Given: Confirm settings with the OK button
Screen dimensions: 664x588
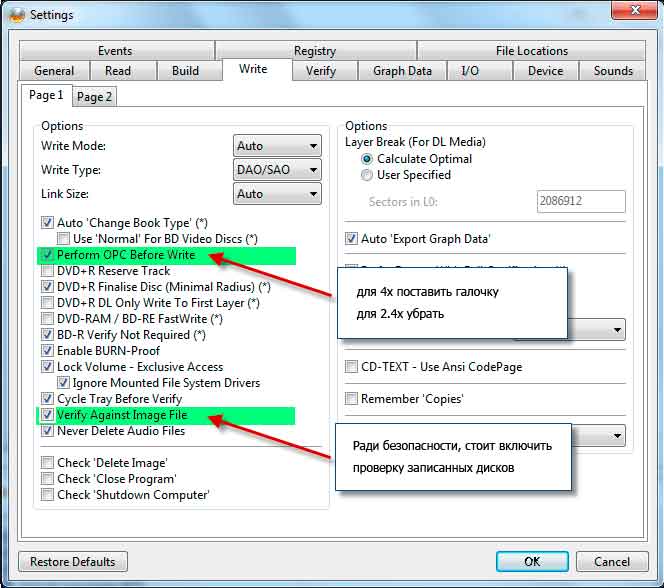Looking at the screenshot, I should pos(532,562).
